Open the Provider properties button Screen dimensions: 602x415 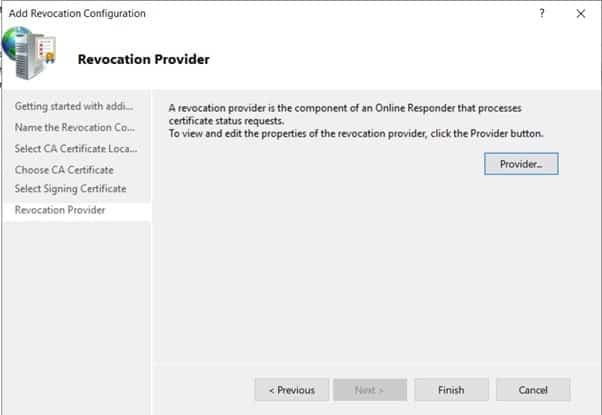point(520,164)
